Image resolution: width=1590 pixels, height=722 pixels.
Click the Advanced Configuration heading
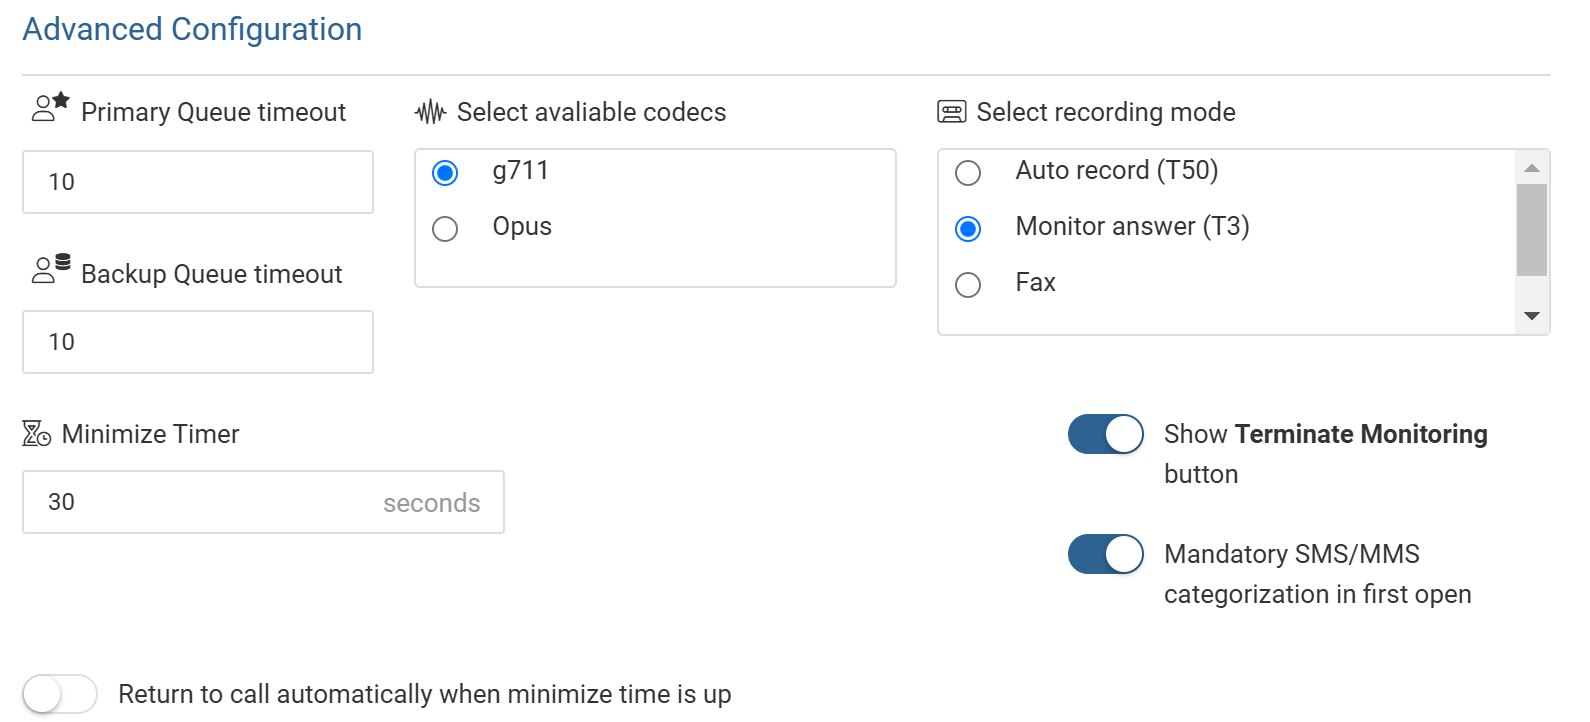tap(192, 30)
